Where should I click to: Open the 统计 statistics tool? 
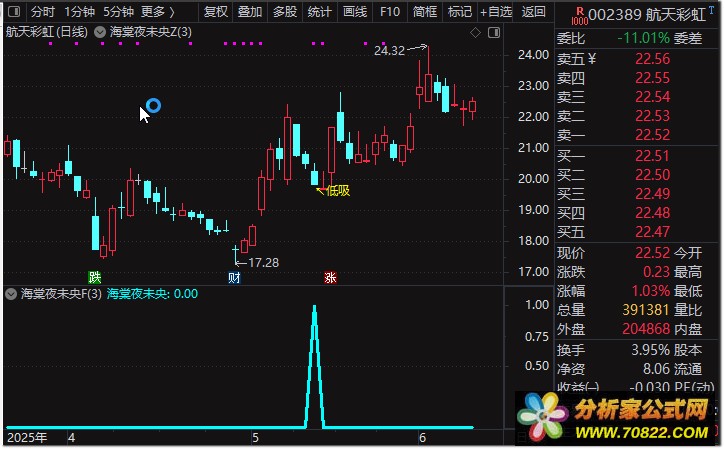pos(319,12)
